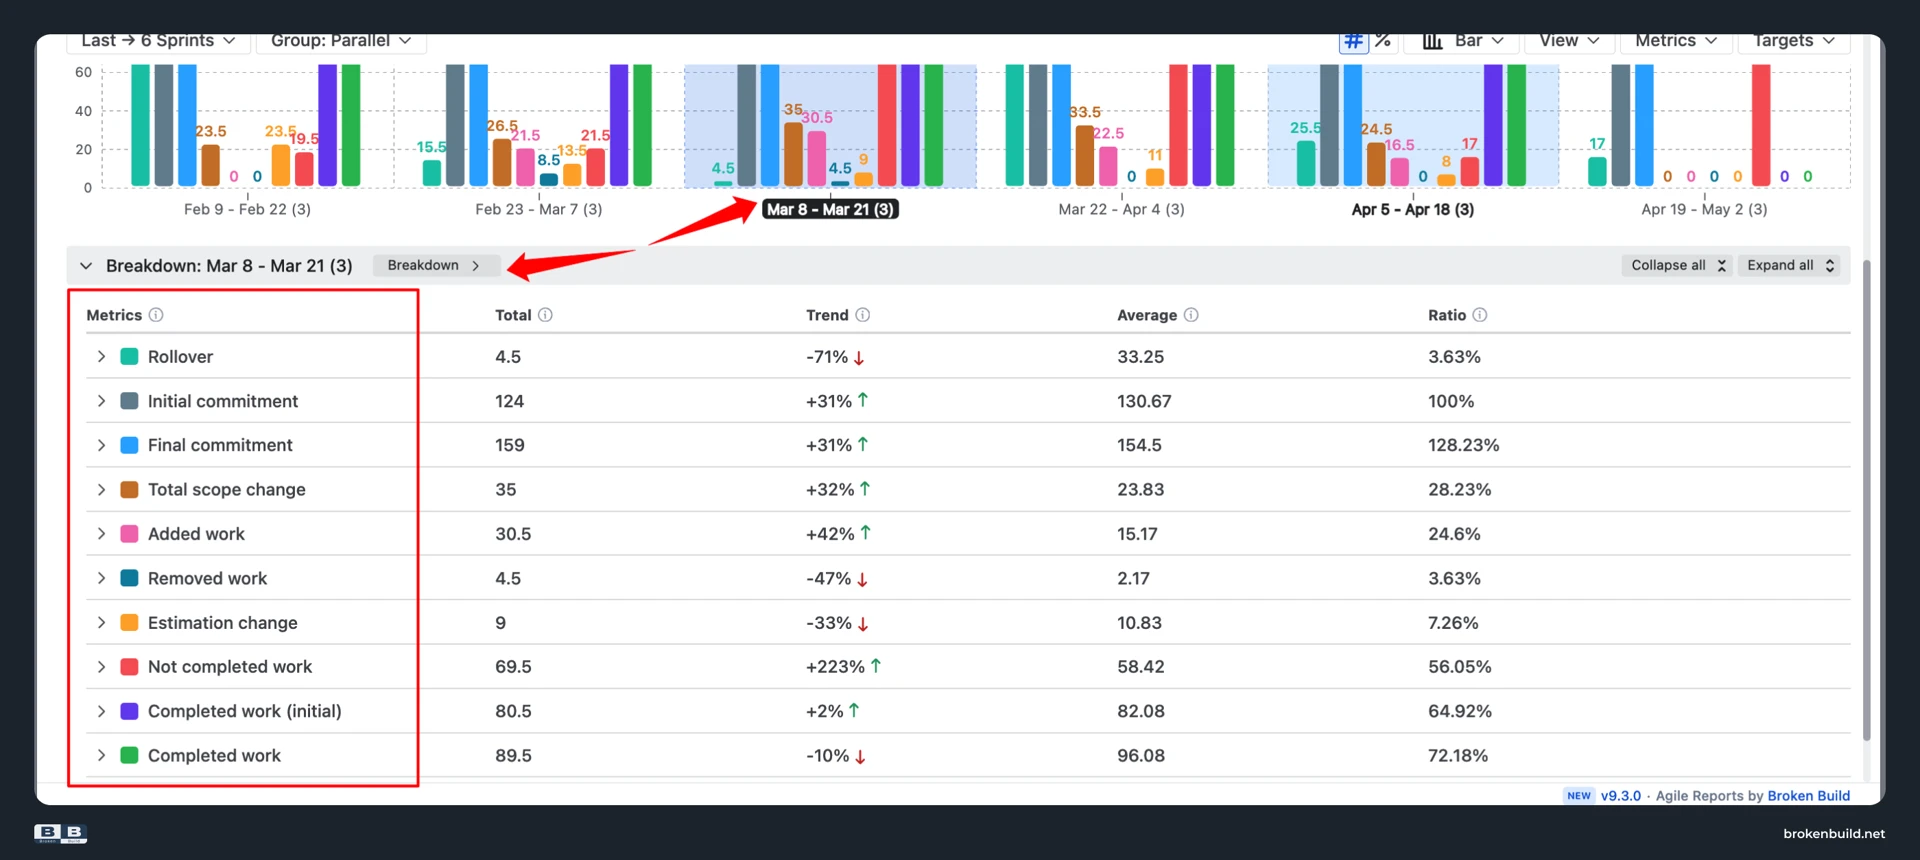Open the Last 6 Sprints dropdown
Image resolution: width=1920 pixels, height=860 pixels.
pyautogui.click(x=158, y=41)
